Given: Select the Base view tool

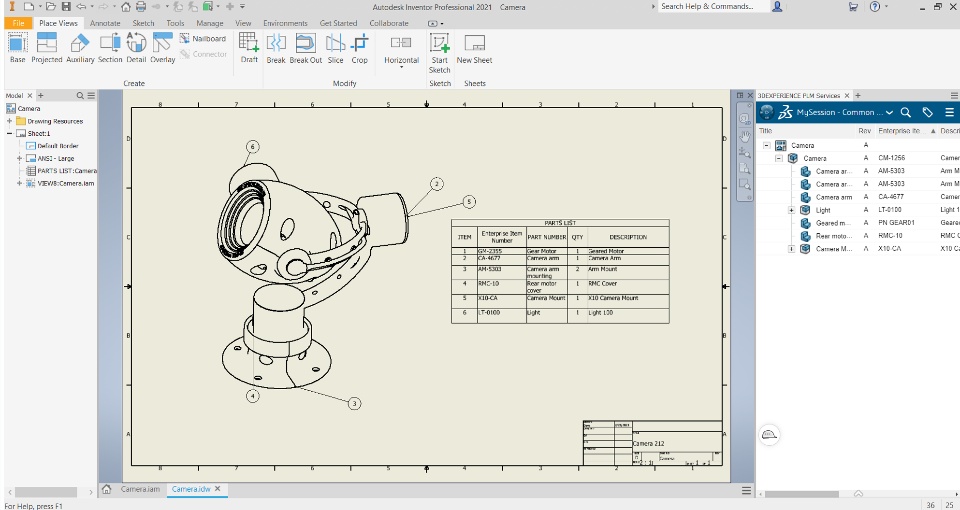Looking at the screenshot, I should [18, 48].
